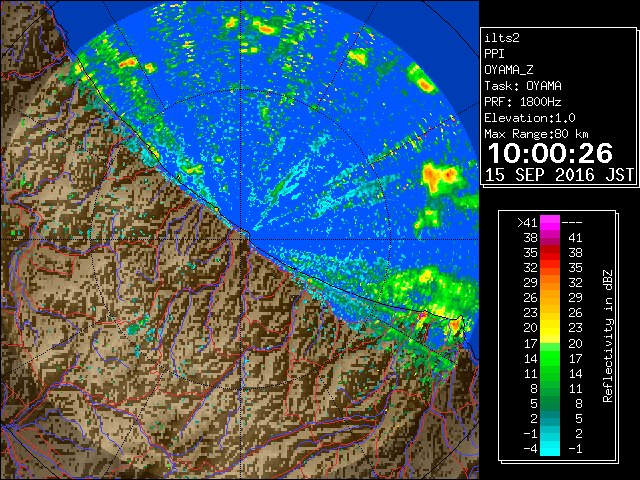The image size is (640, 480).
Task: Click the "PRF: 1800Hz" value
Action: pos(523,102)
